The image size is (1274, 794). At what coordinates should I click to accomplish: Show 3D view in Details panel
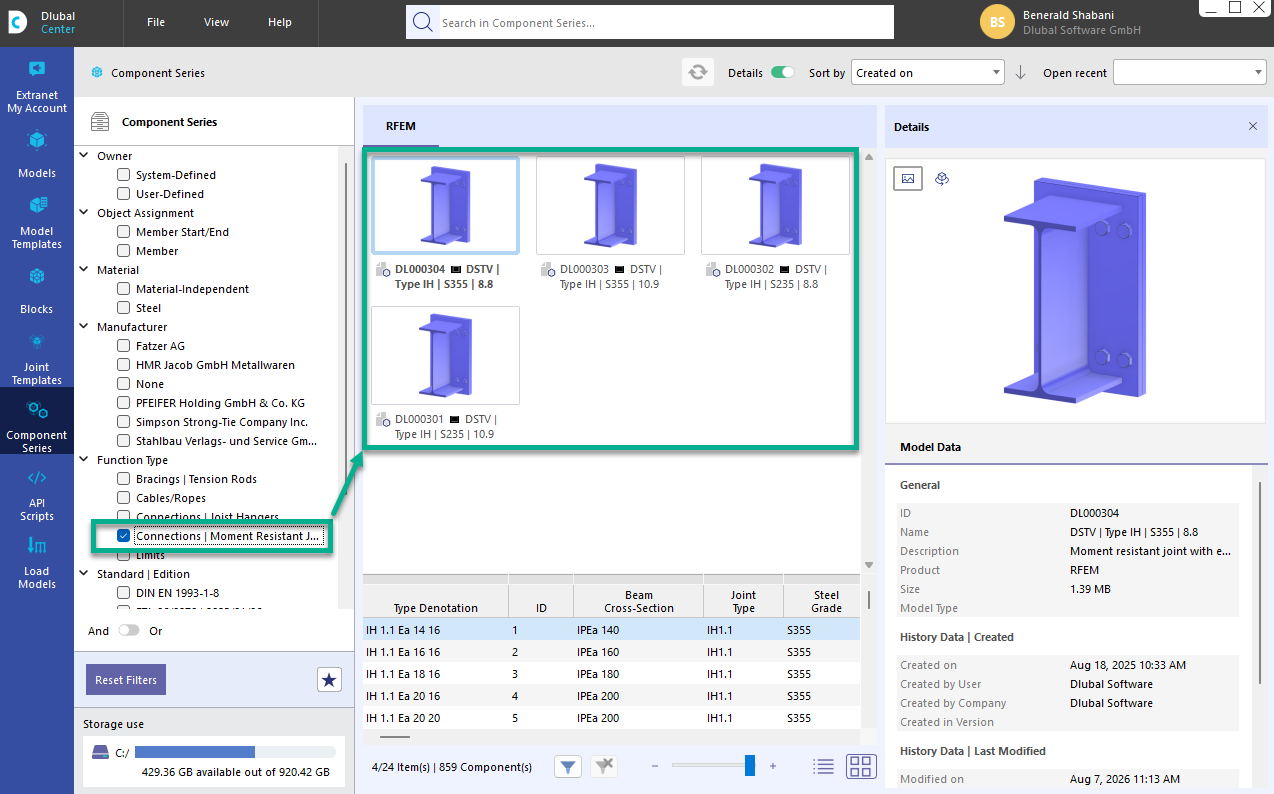tap(942, 178)
